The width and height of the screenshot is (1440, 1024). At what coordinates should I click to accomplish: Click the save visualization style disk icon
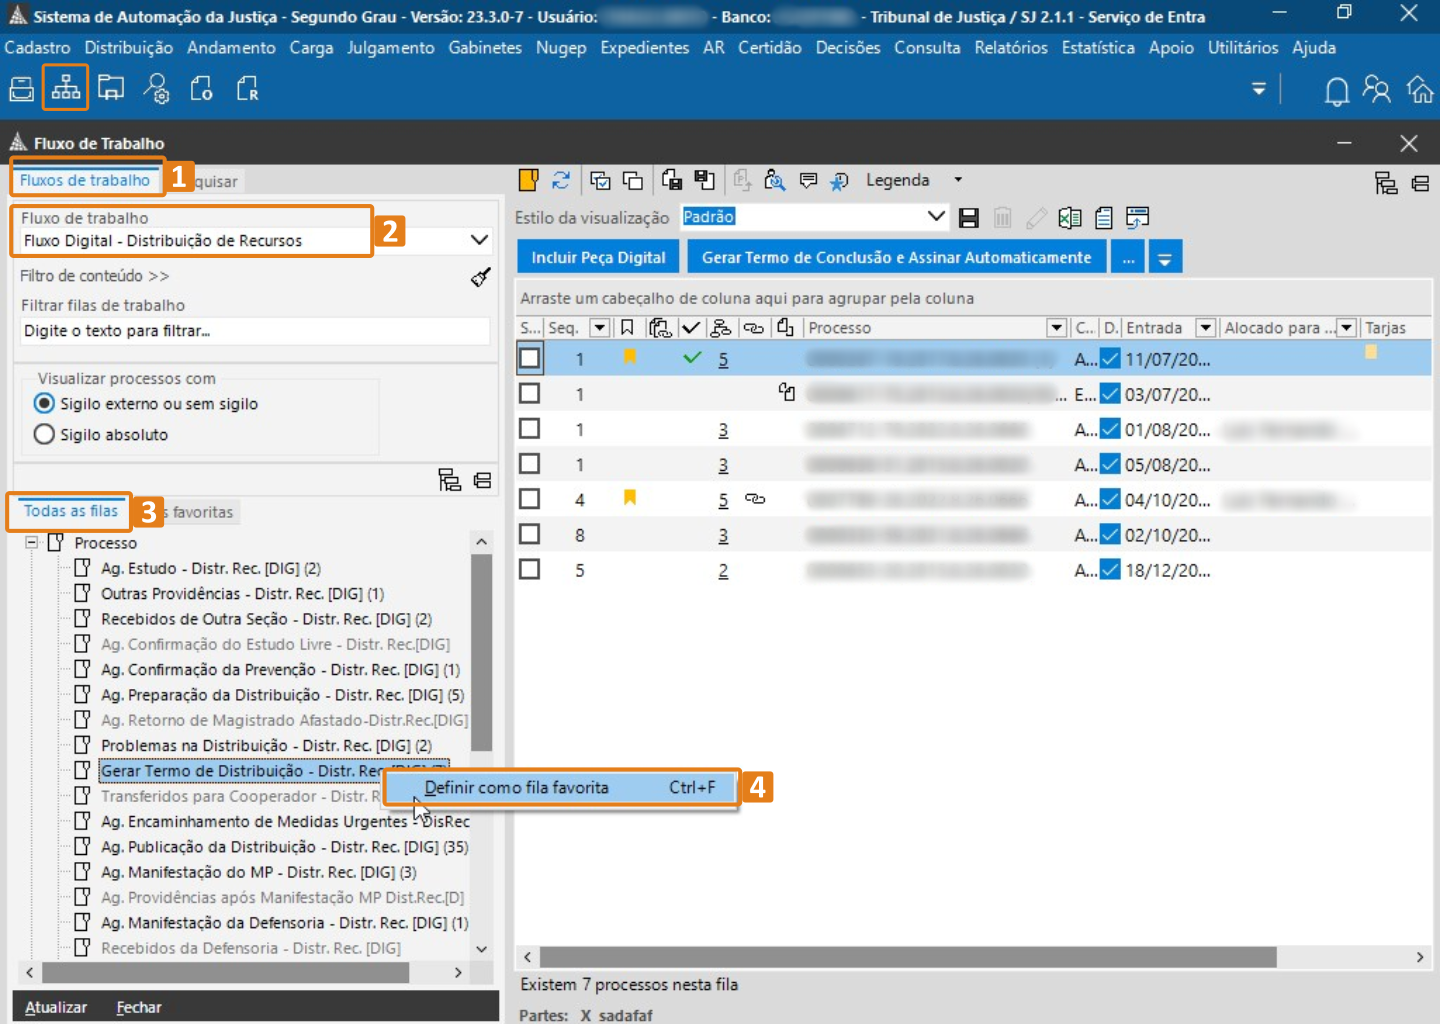tap(968, 218)
